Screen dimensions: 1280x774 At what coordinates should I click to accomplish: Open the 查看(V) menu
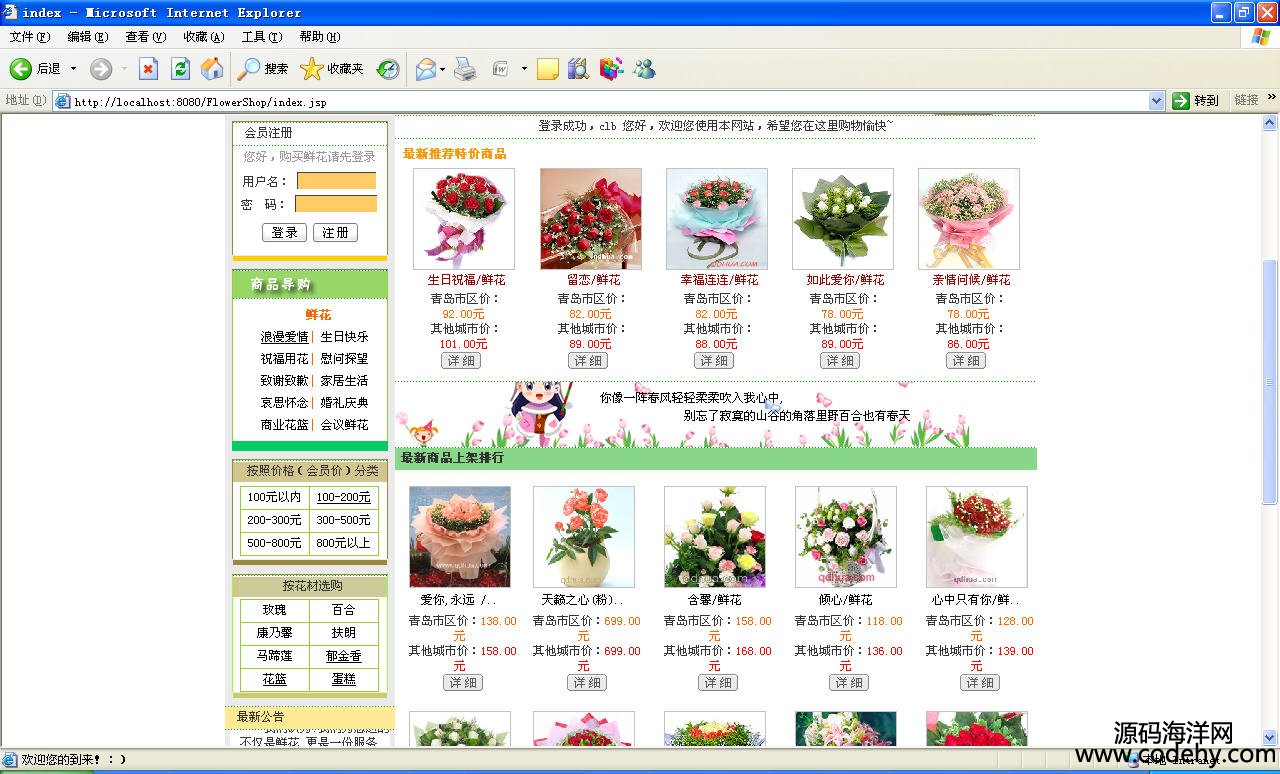point(146,37)
